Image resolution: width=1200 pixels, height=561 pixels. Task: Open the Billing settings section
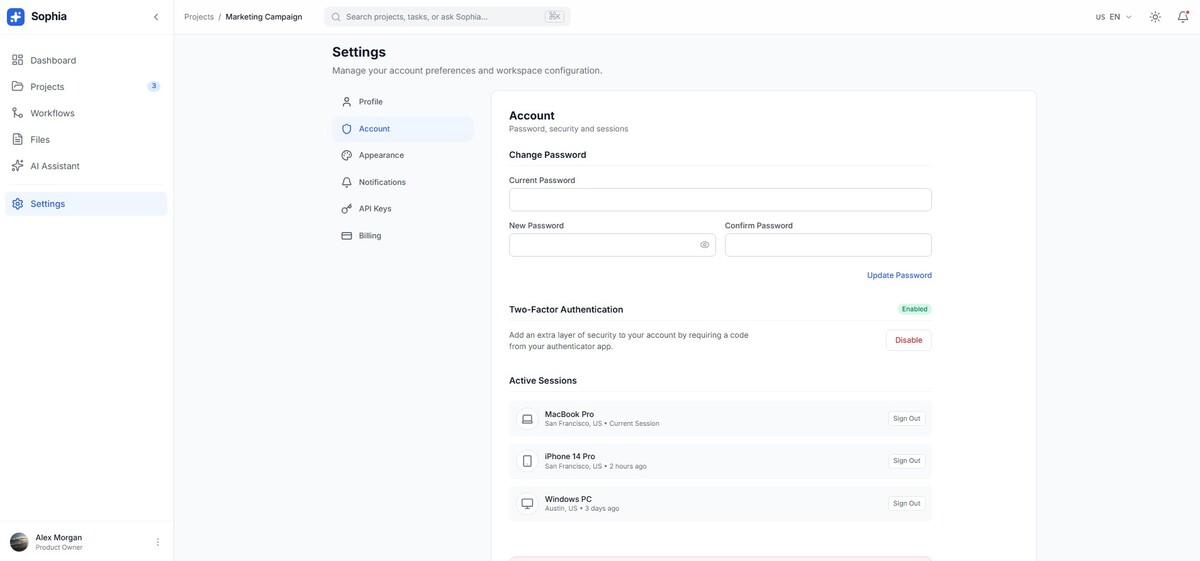point(370,236)
